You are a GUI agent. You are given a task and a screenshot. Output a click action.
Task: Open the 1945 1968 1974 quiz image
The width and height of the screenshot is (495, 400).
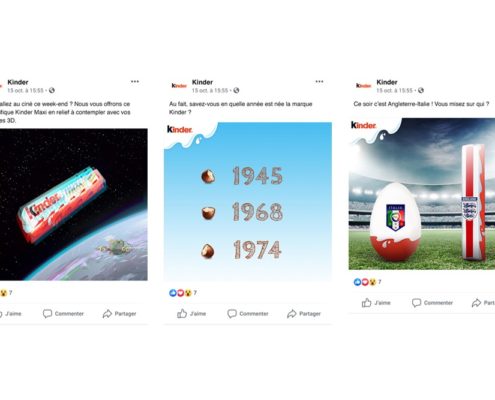pyautogui.click(x=248, y=202)
